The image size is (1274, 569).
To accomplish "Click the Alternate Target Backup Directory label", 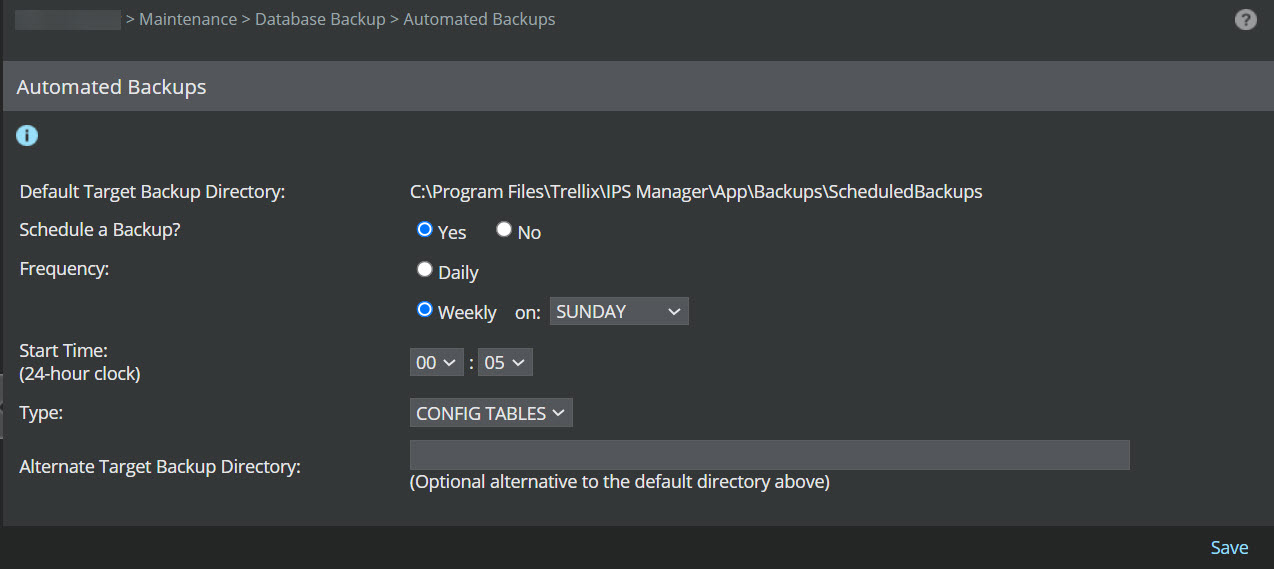I will click(160, 466).
